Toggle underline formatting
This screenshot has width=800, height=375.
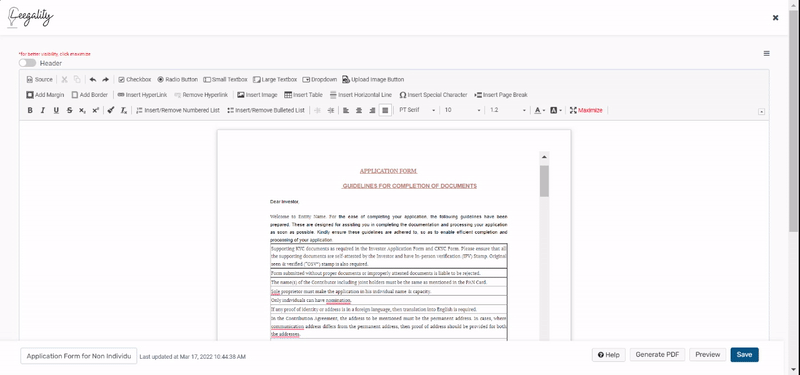point(56,110)
